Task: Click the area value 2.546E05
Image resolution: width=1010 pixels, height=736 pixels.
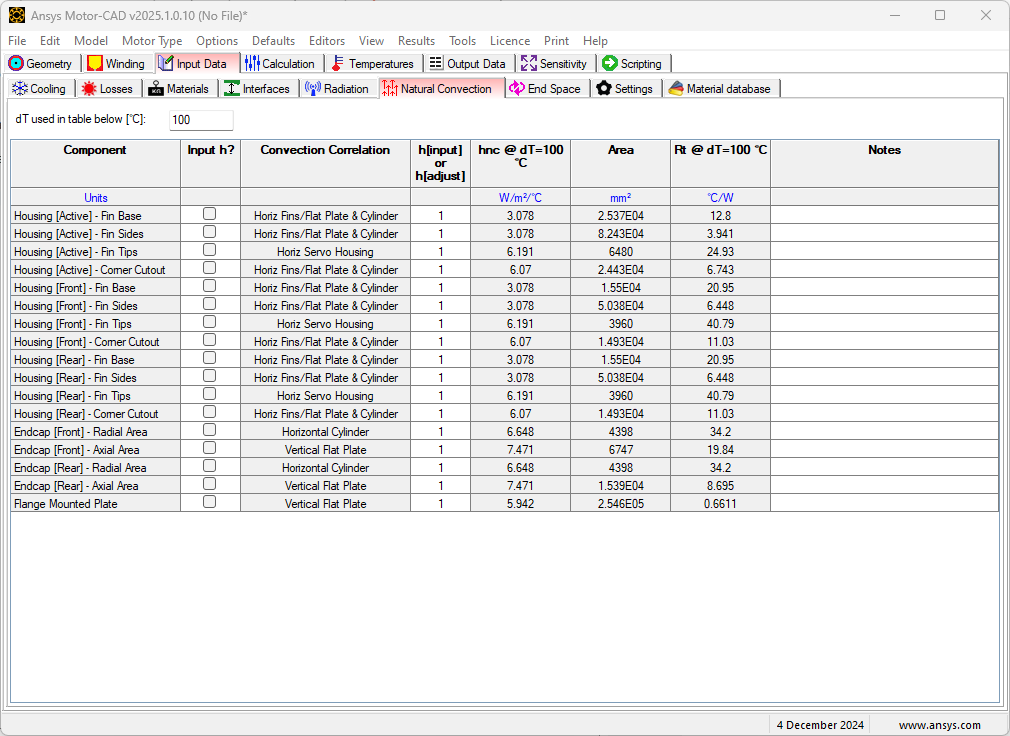Action: [x=620, y=504]
